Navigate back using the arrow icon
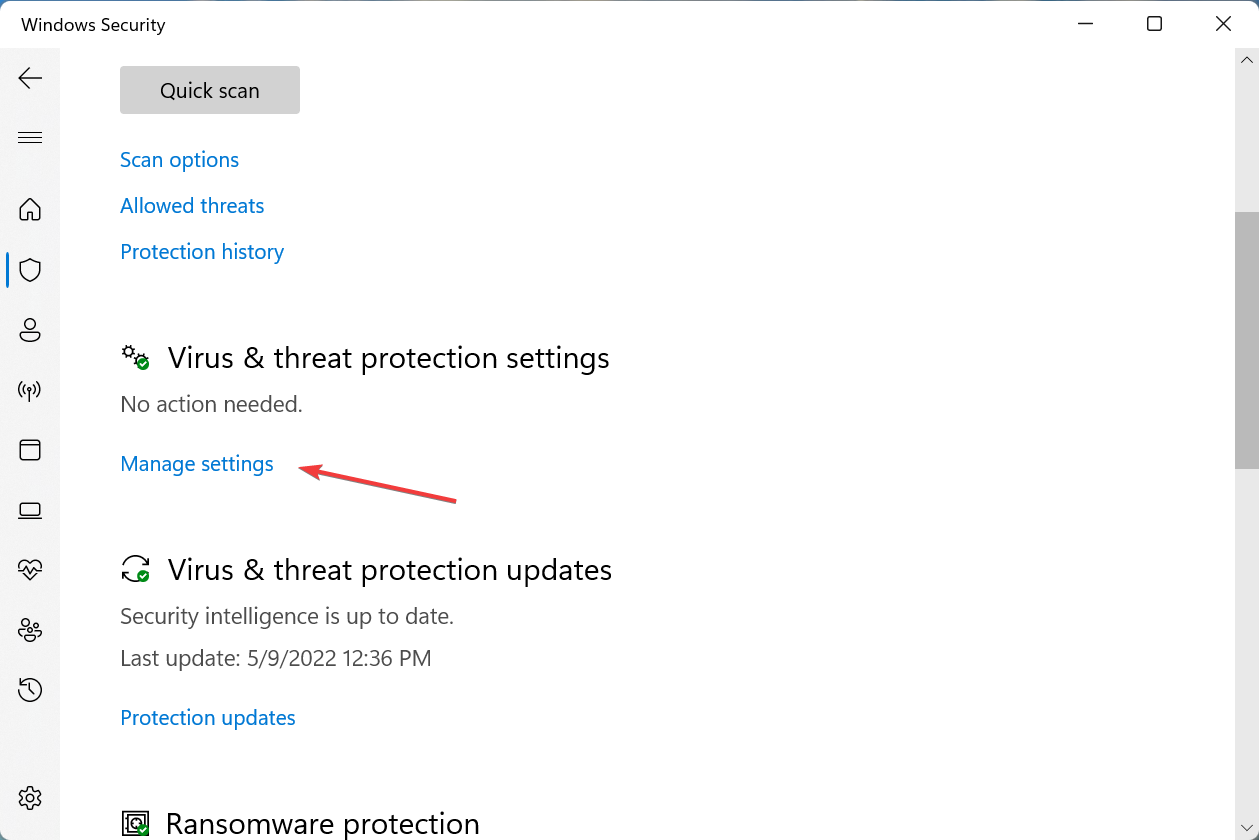The height and width of the screenshot is (840, 1259). (30, 77)
